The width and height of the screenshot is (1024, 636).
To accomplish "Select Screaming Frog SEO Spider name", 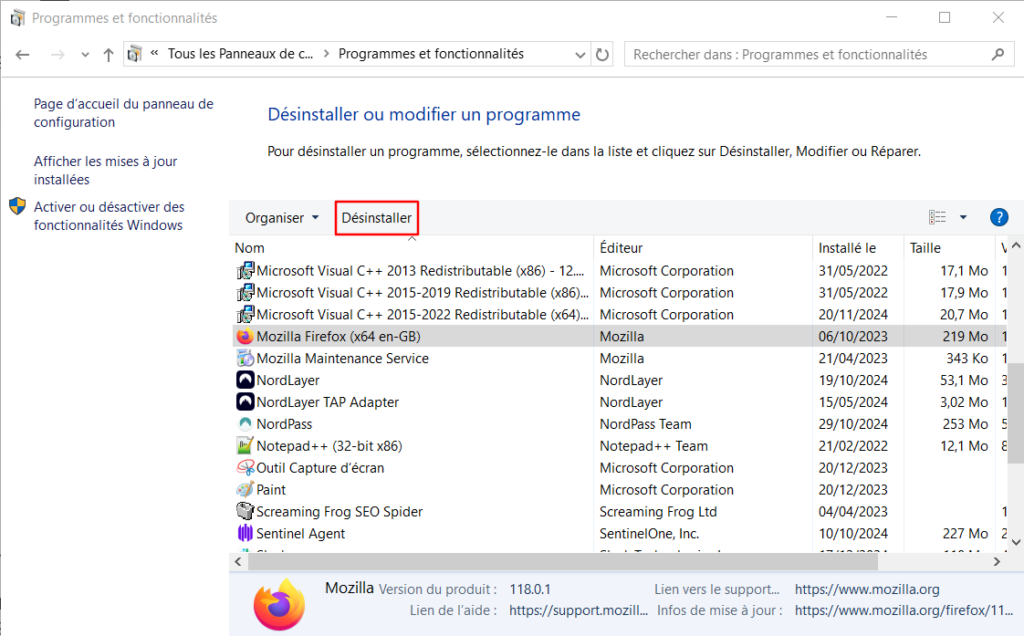I will click(339, 512).
